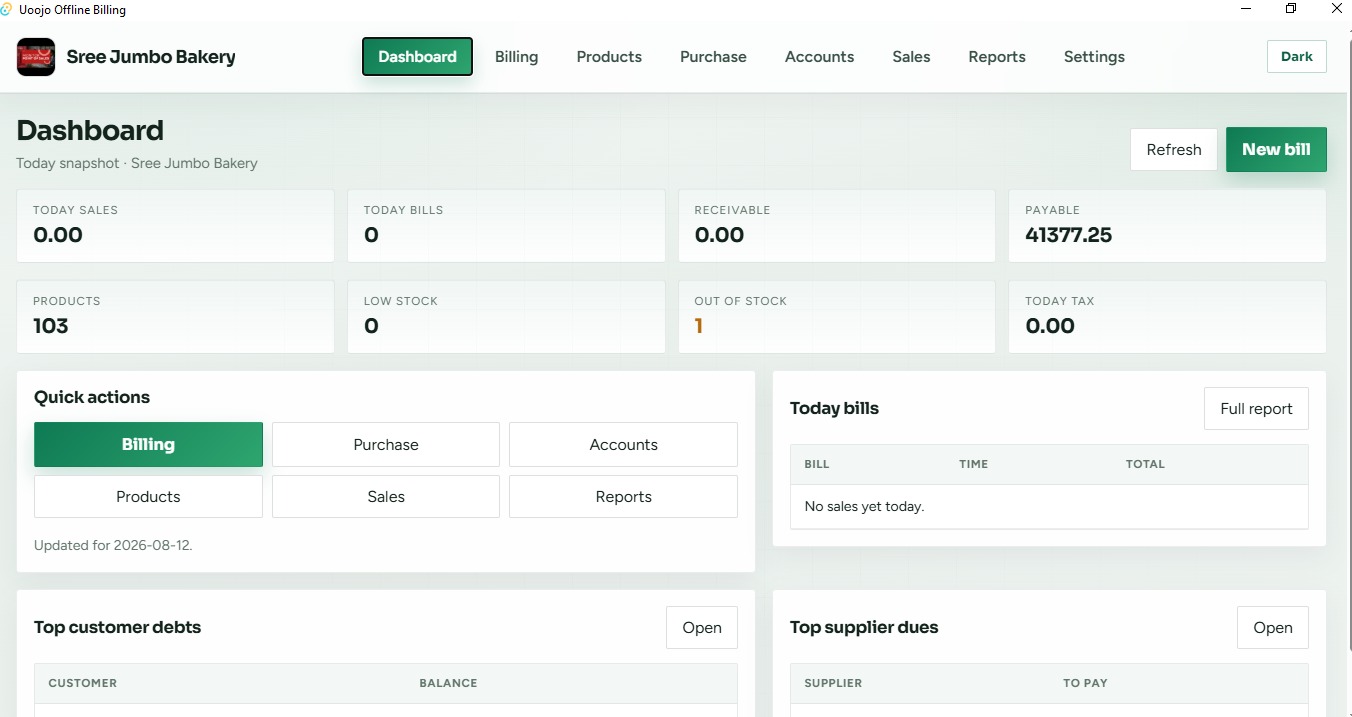Toggle Dark theme mode
Viewport: 1352px width, 717px height.
1296,57
